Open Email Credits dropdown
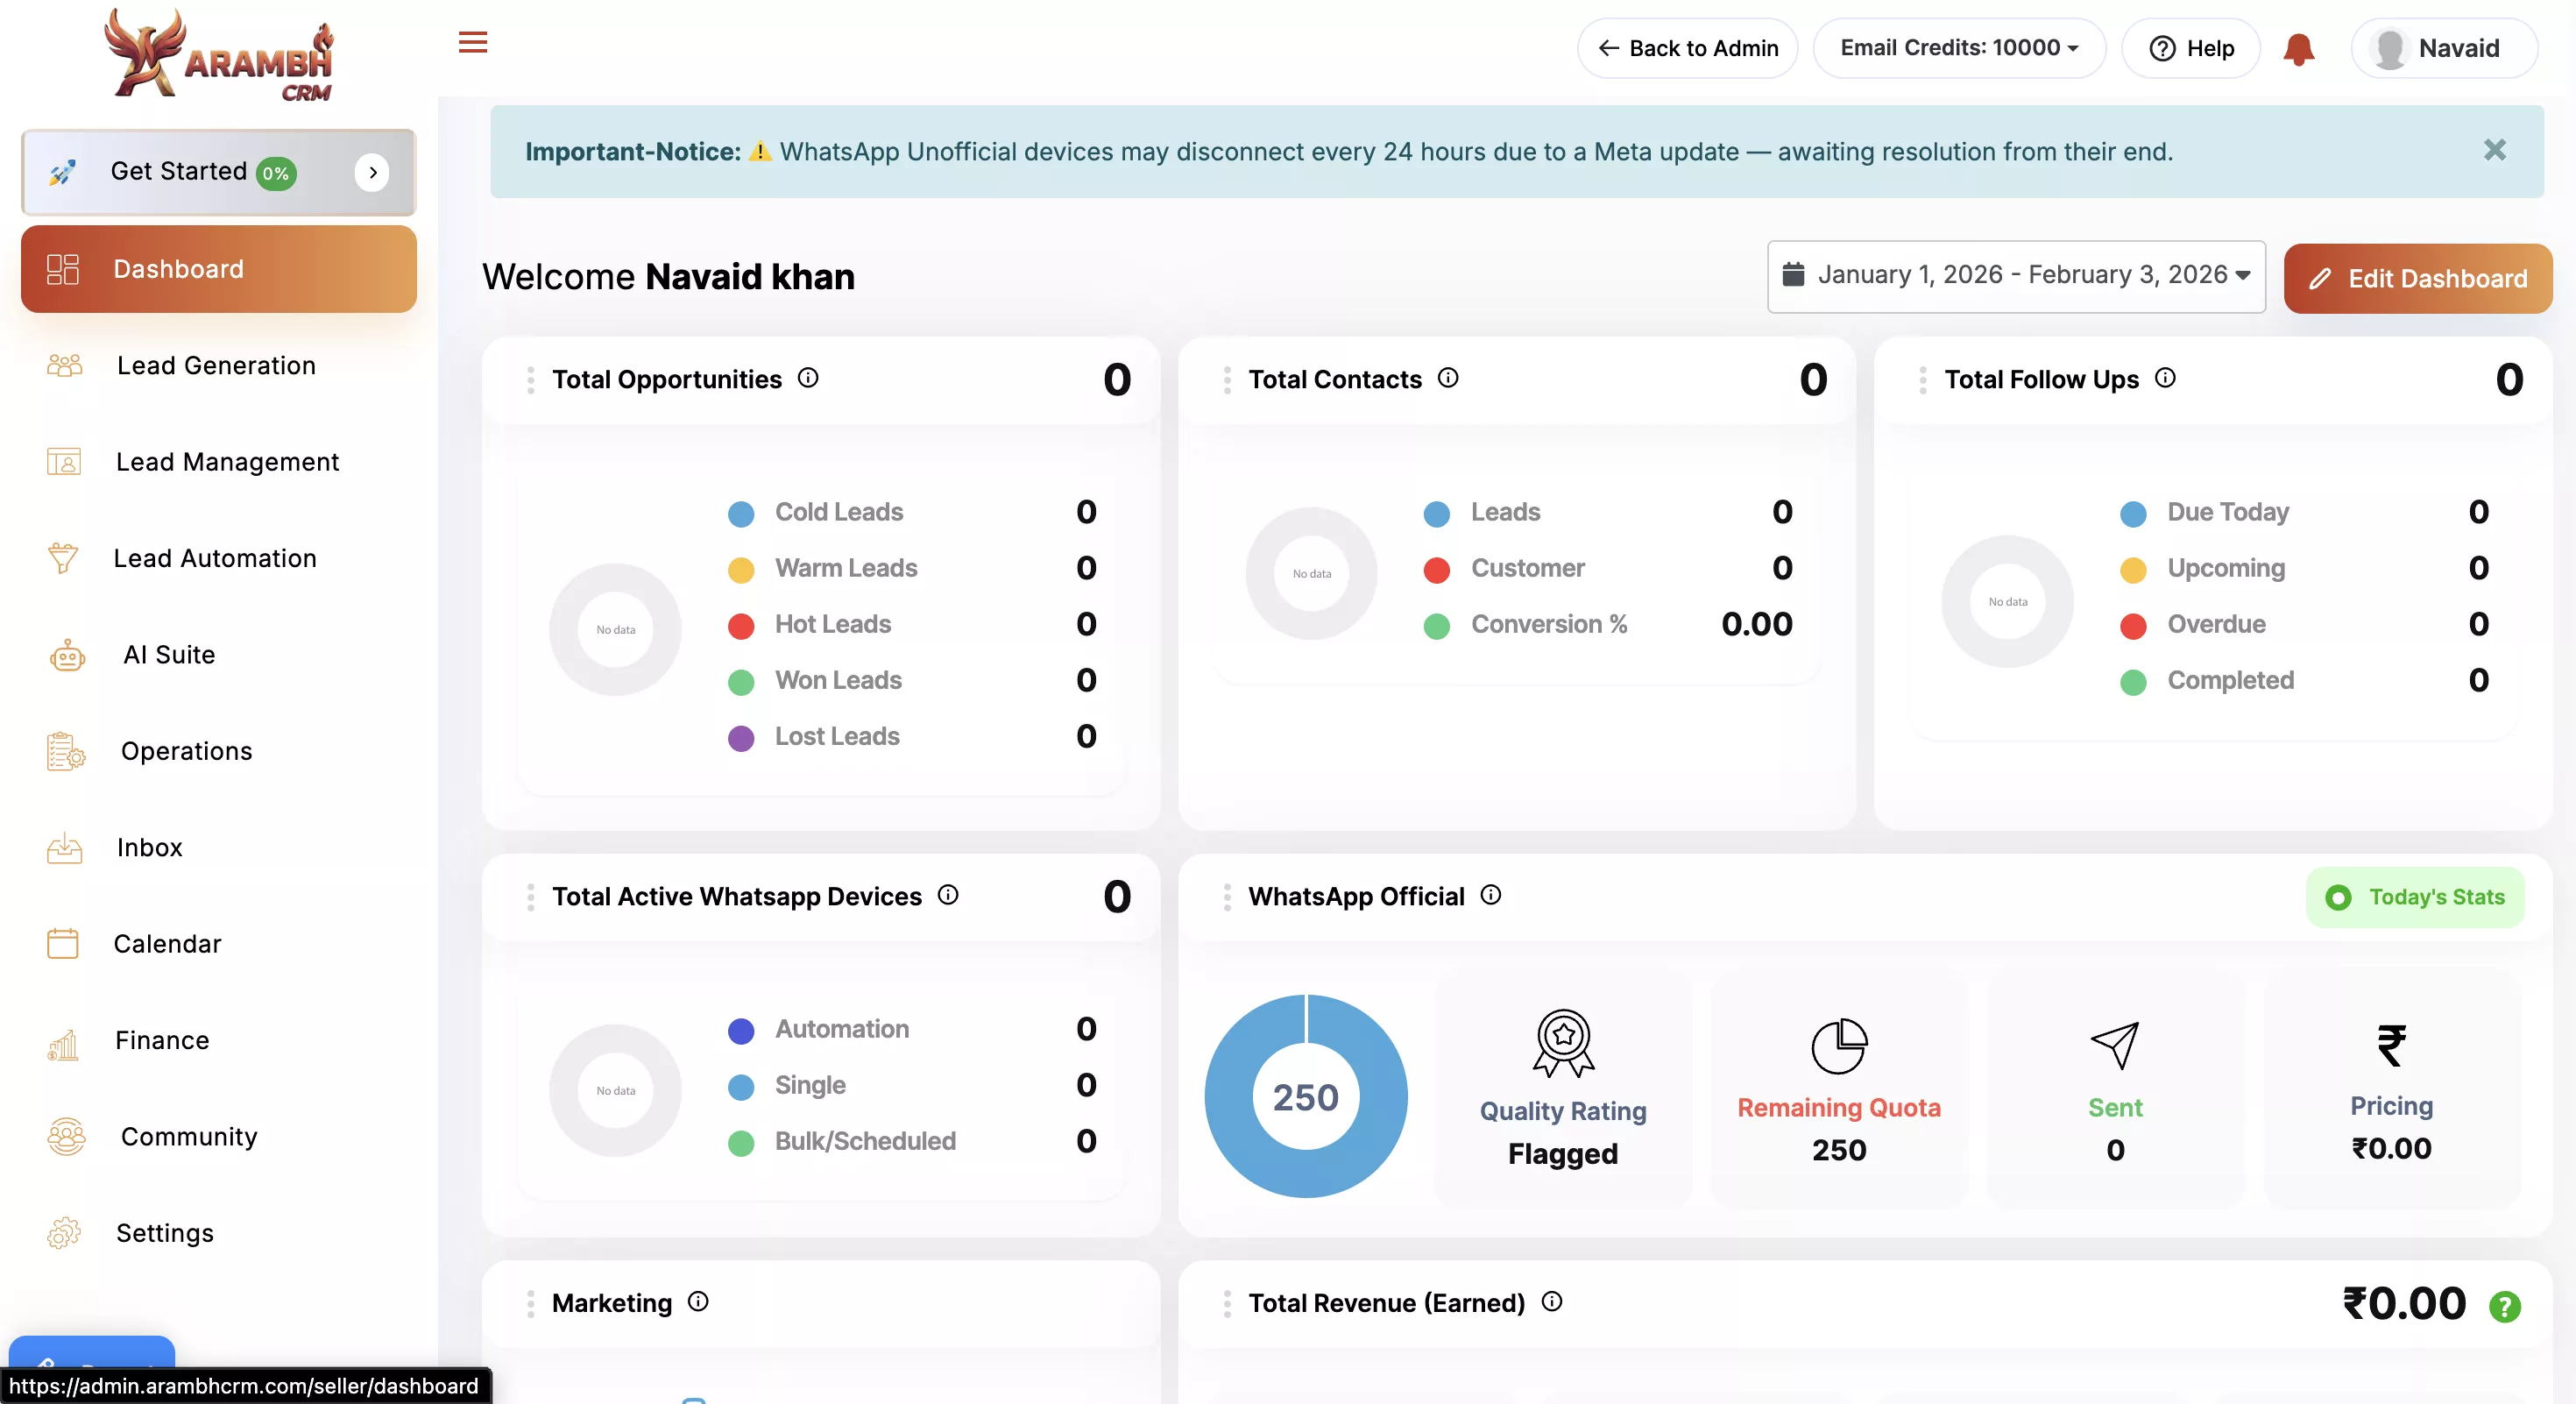Viewport: 2576px width, 1404px height. [x=1959, y=48]
